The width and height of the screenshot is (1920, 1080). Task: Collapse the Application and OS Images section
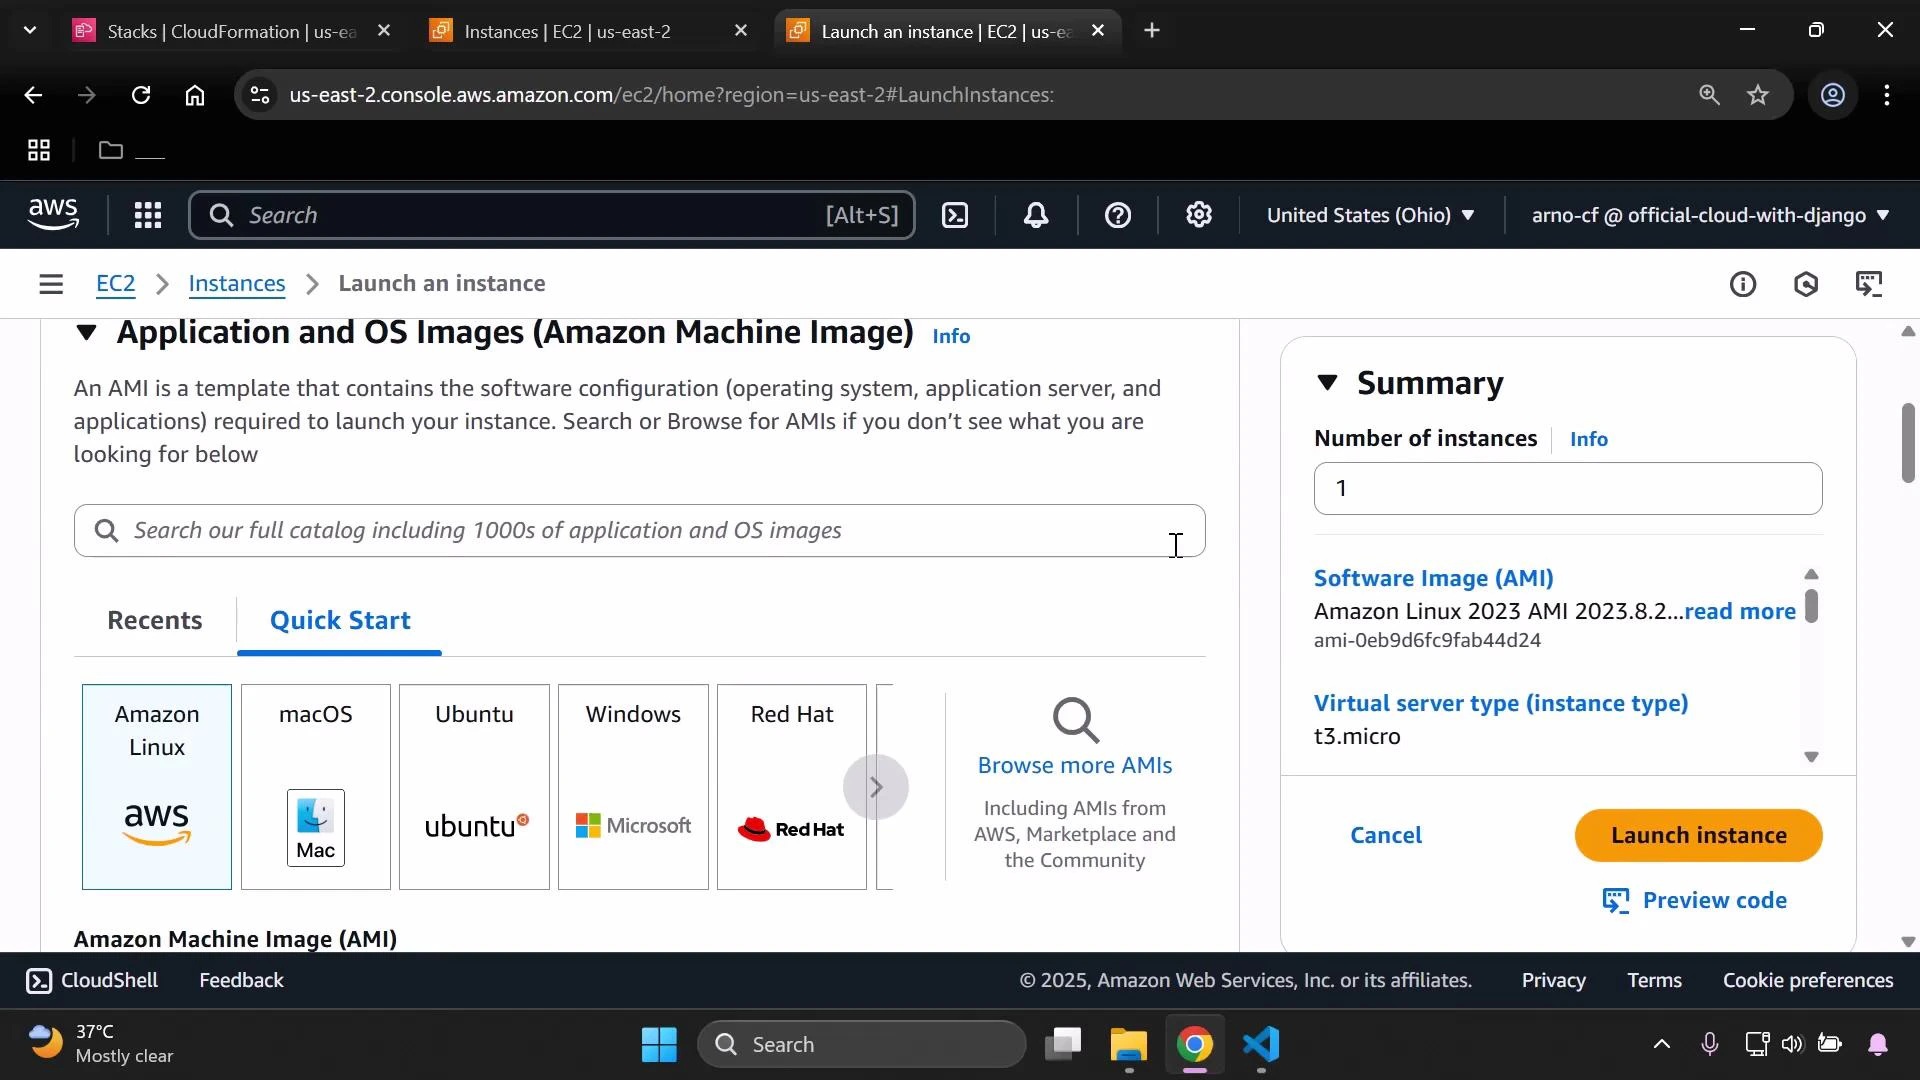86,334
